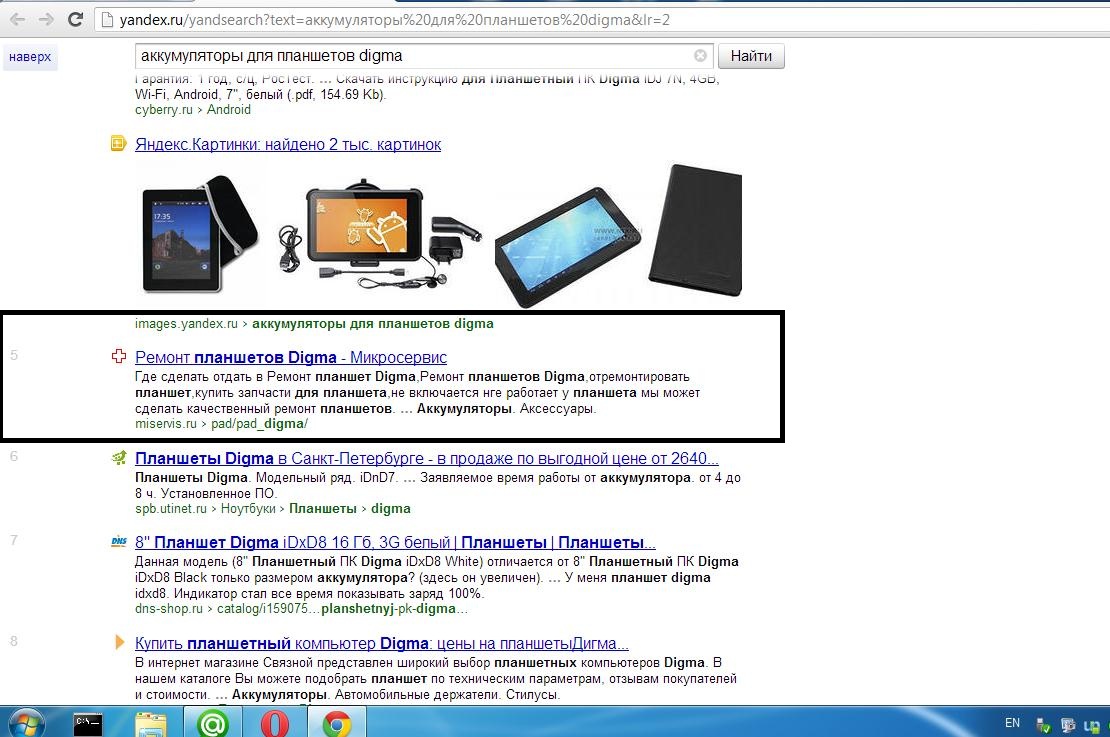The height and width of the screenshot is (737, 1110).
Task: Open 'Яндекс.Картинки: найдено 2 тыс. картинок' link
Action: [288, 144]
